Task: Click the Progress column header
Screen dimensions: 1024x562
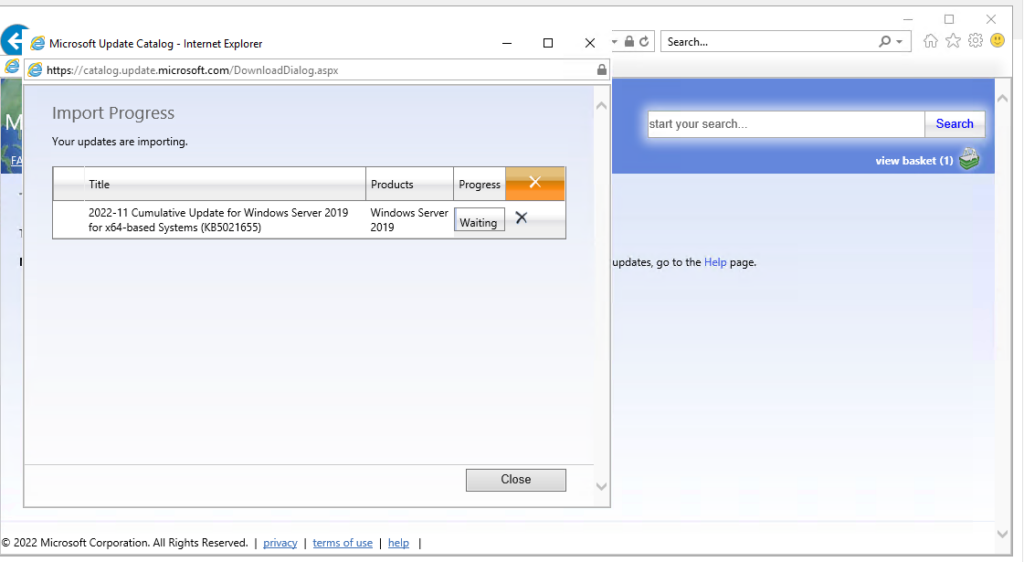Action: 479,184
